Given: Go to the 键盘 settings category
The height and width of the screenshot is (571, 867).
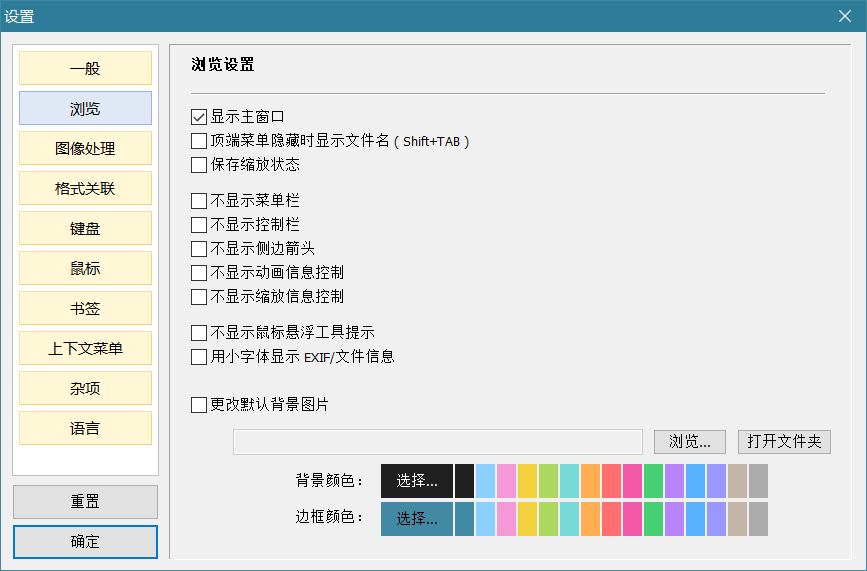Looking at the screenshot, I should click(x=85, y=229).
